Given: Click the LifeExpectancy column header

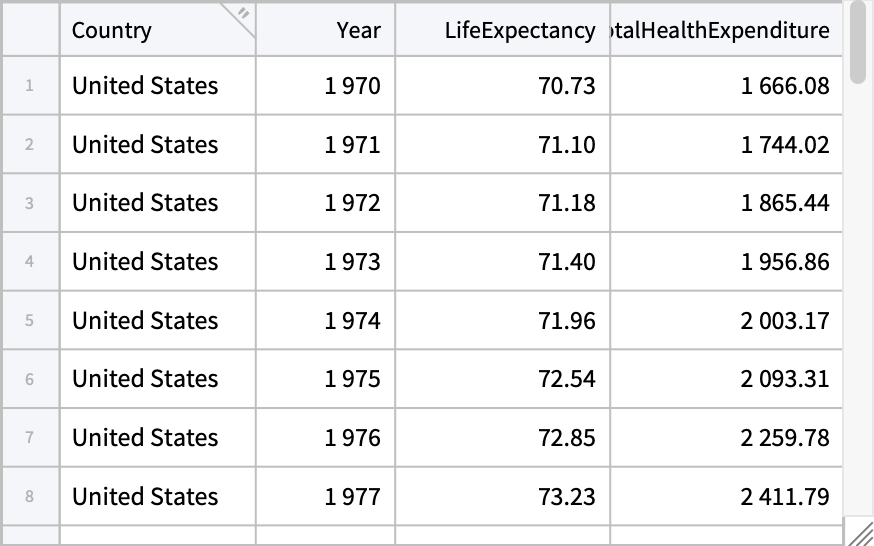Looking at the screenshot, I should pos(503,30).
